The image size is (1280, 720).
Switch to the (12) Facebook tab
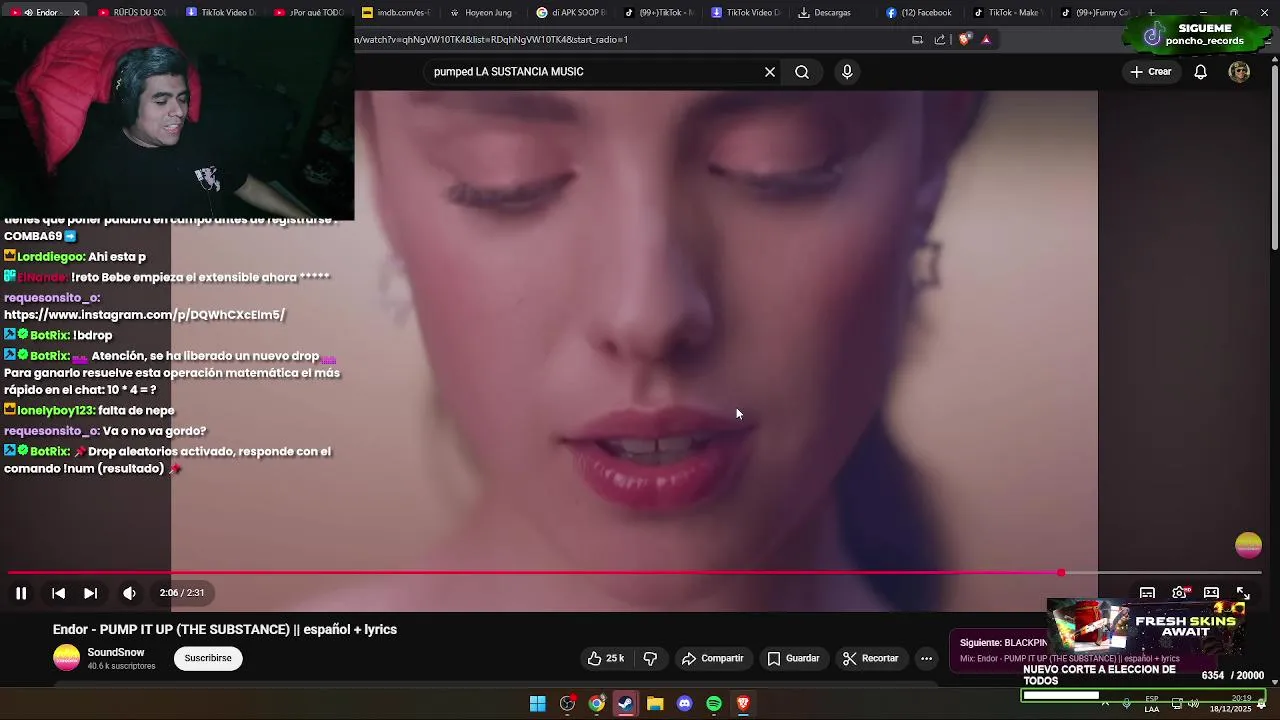coord(919,13)
